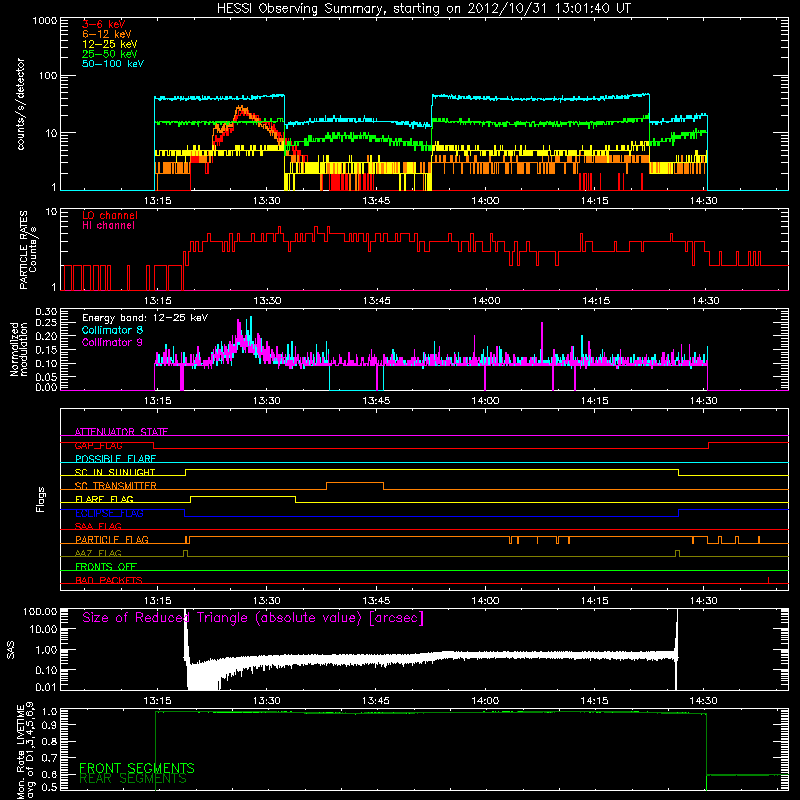Select the POSSIBLE_FLARE flag label
Viewport: 800px width, 800px height.
(x=115, y=459)
